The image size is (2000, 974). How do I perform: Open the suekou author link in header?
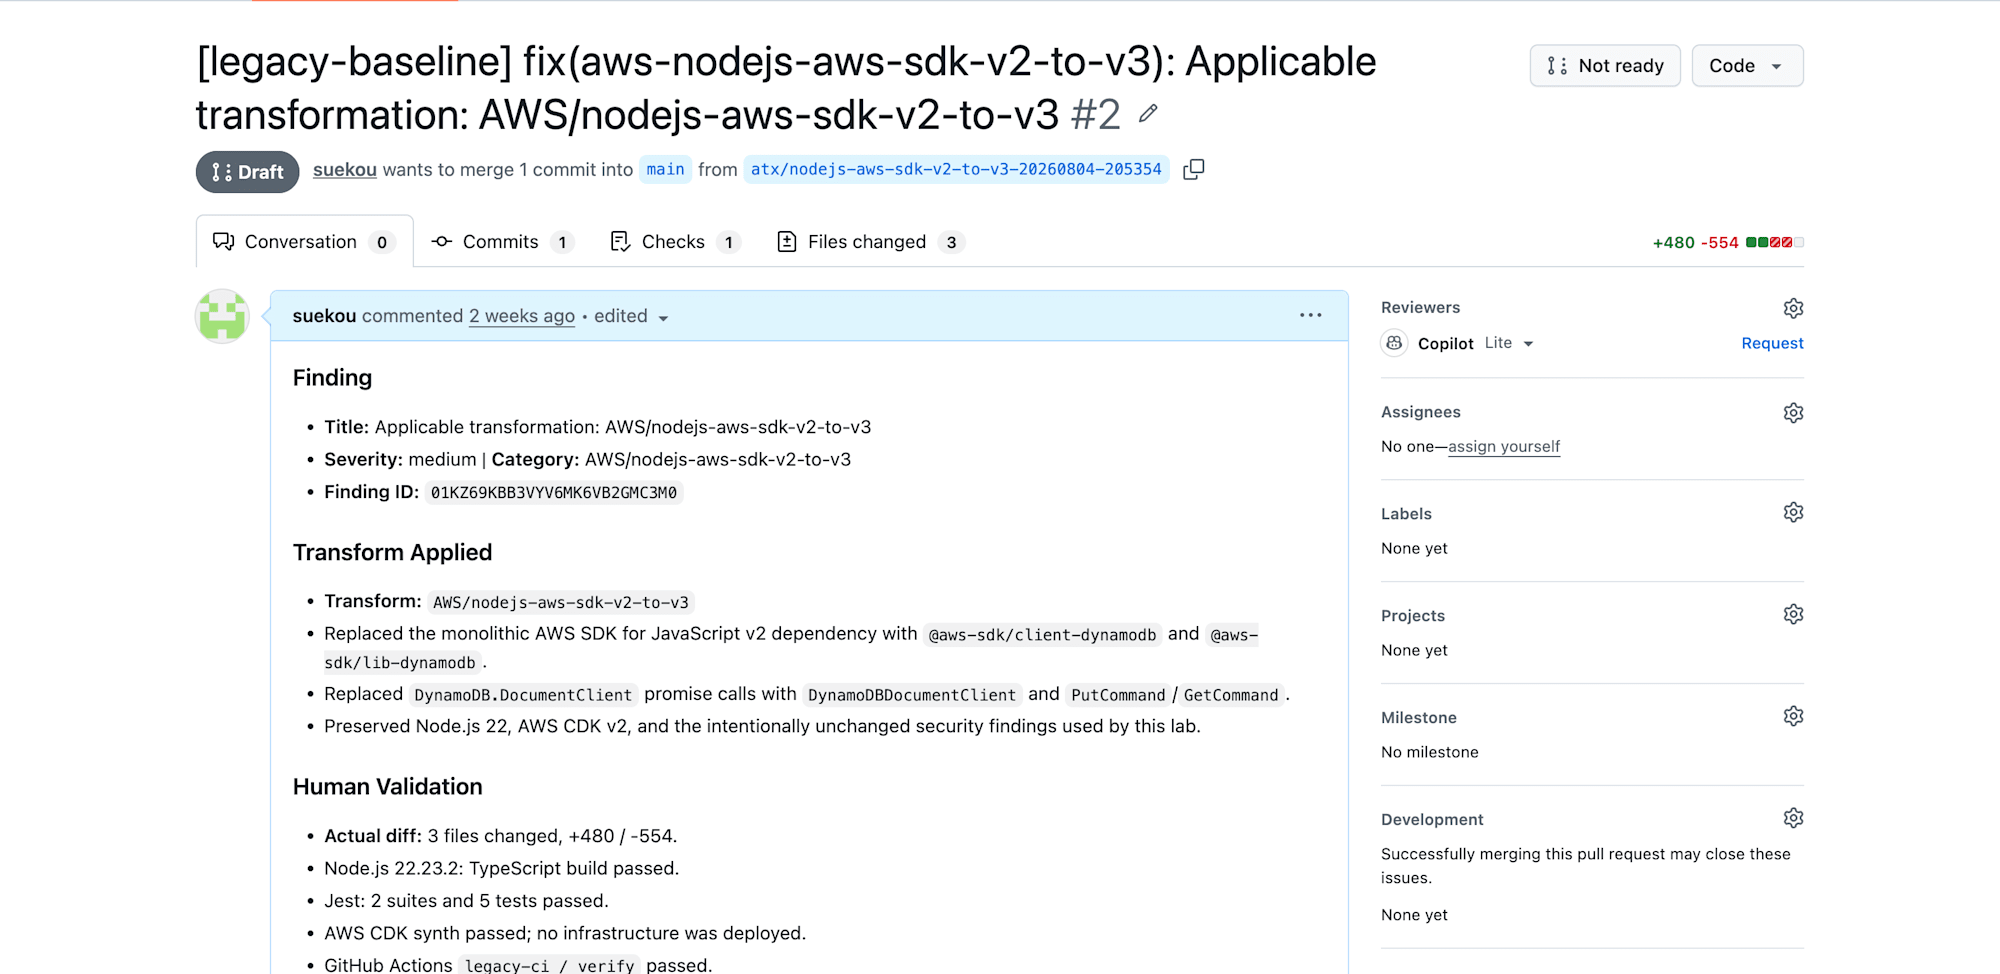tap(345, 170)
